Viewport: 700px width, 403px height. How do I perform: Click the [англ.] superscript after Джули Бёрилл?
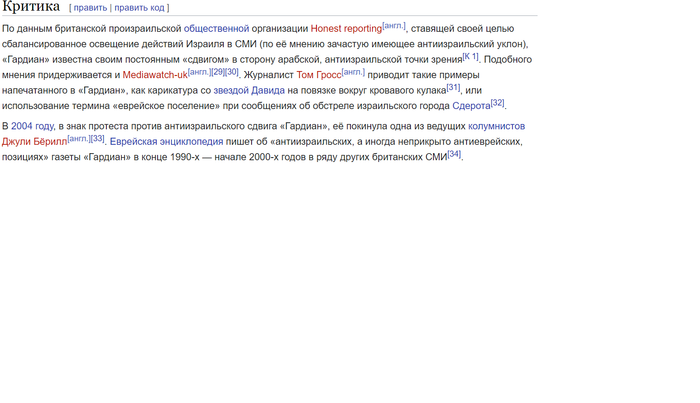(x=79, y=138)
